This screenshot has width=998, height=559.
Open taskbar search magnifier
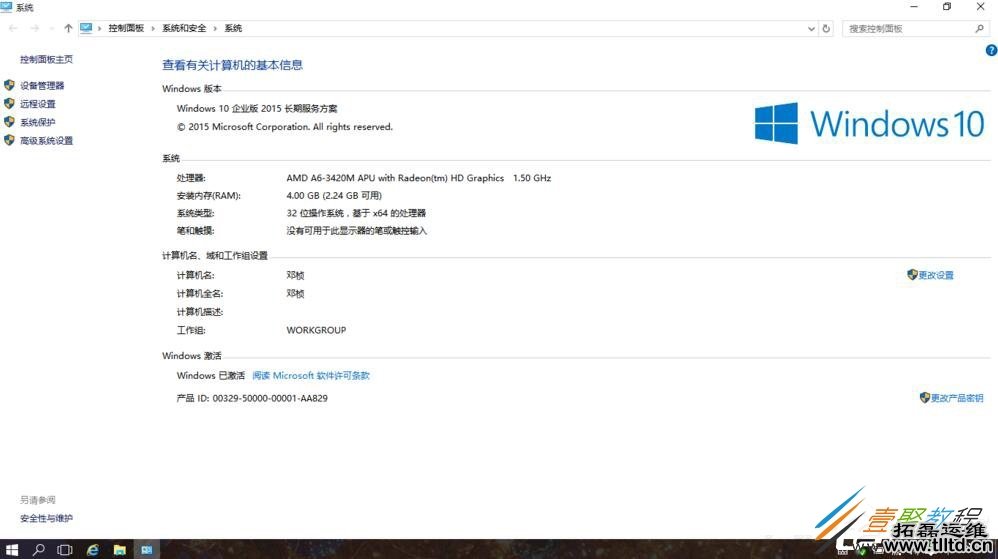pos(39,549)
